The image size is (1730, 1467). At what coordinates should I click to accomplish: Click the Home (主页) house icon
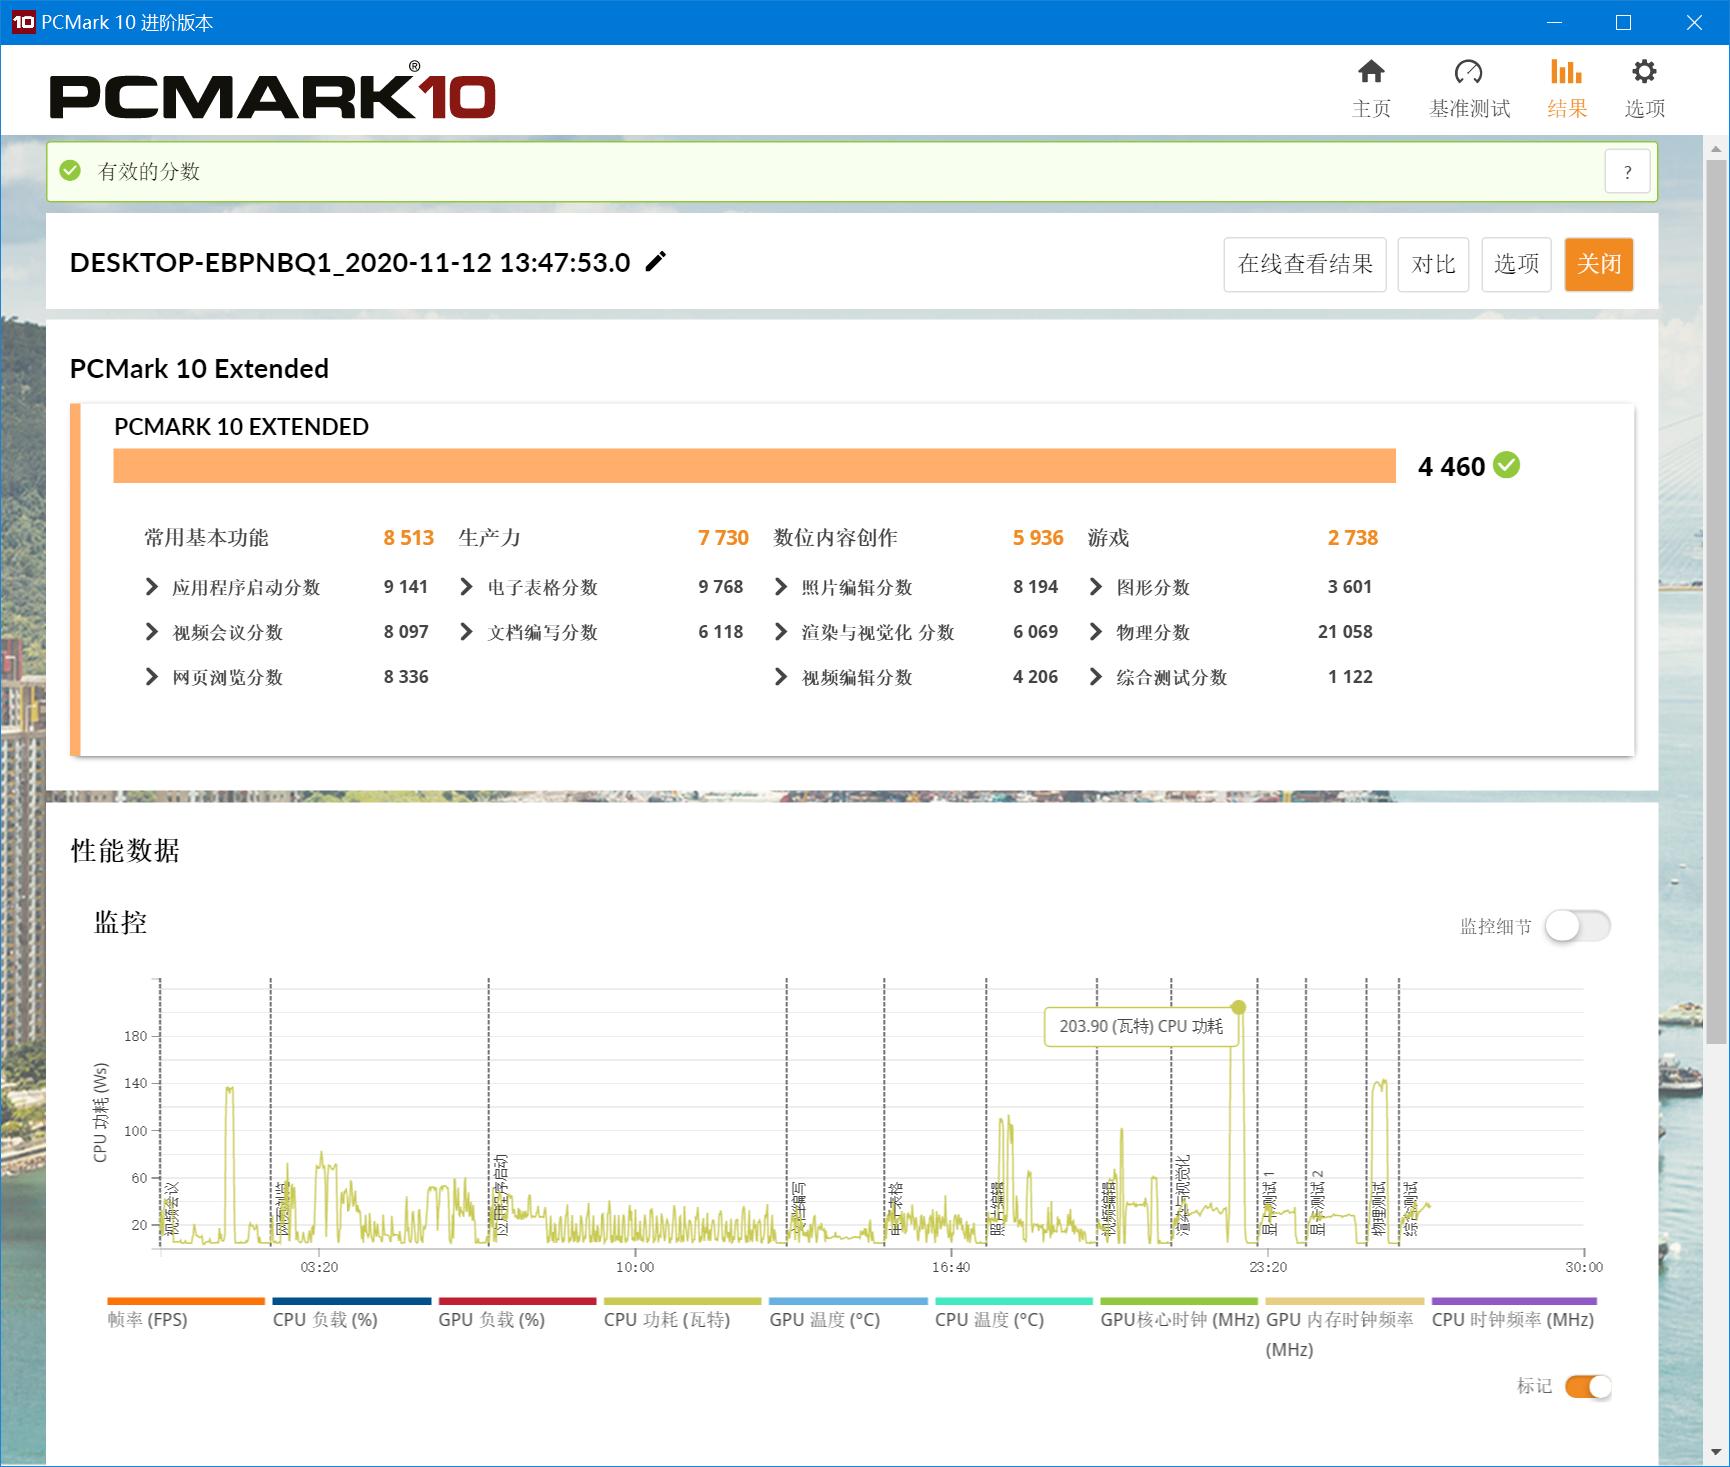[1371, 71]
